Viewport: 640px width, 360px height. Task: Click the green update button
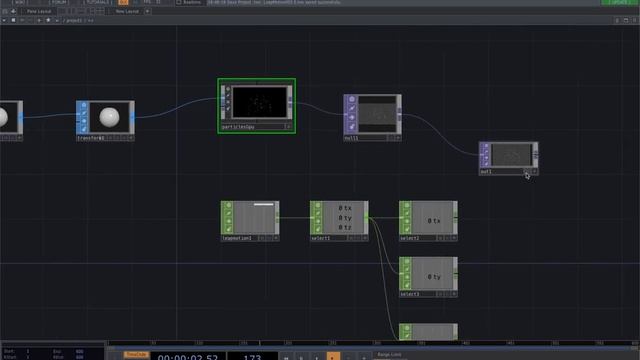tap(620, 2)
